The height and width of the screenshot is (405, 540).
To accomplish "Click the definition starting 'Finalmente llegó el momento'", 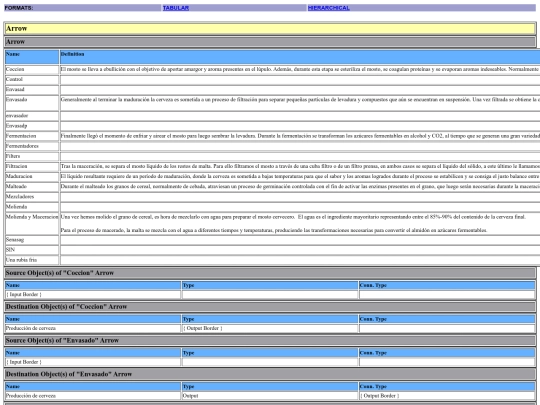I will click(x=300, y=136).
